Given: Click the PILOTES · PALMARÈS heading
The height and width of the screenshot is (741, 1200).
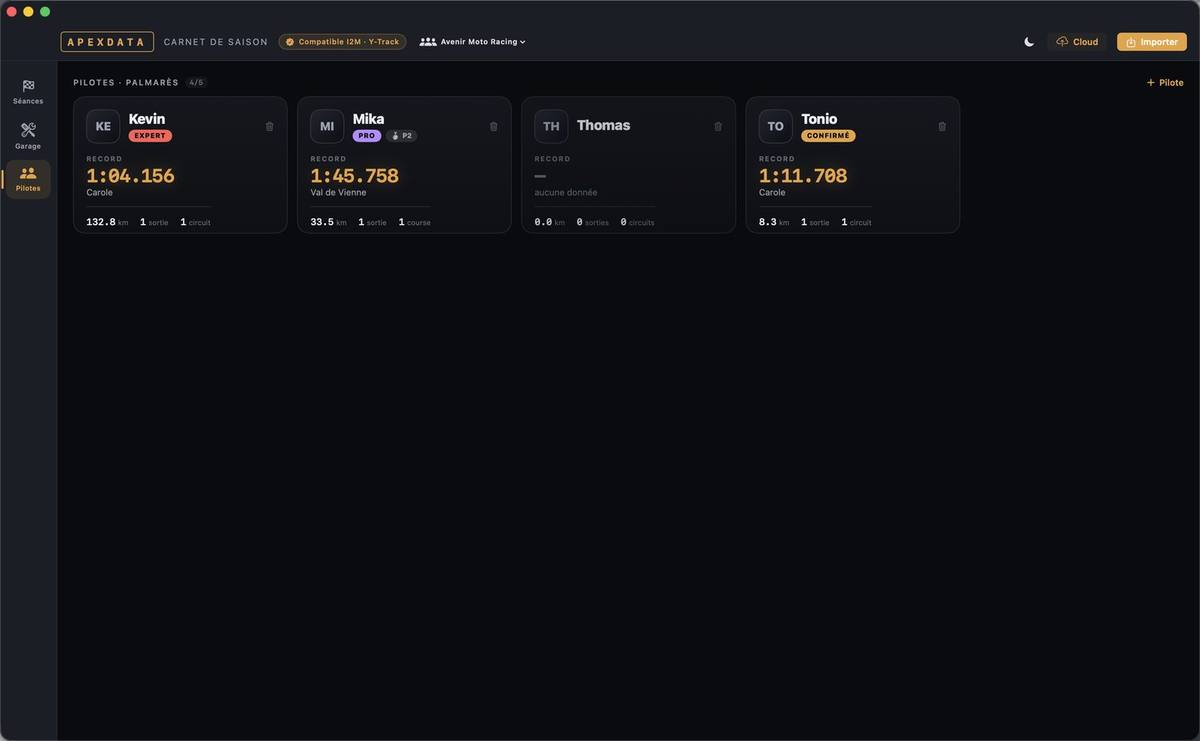Looking at the screenshot, I should tap(126, 83).
